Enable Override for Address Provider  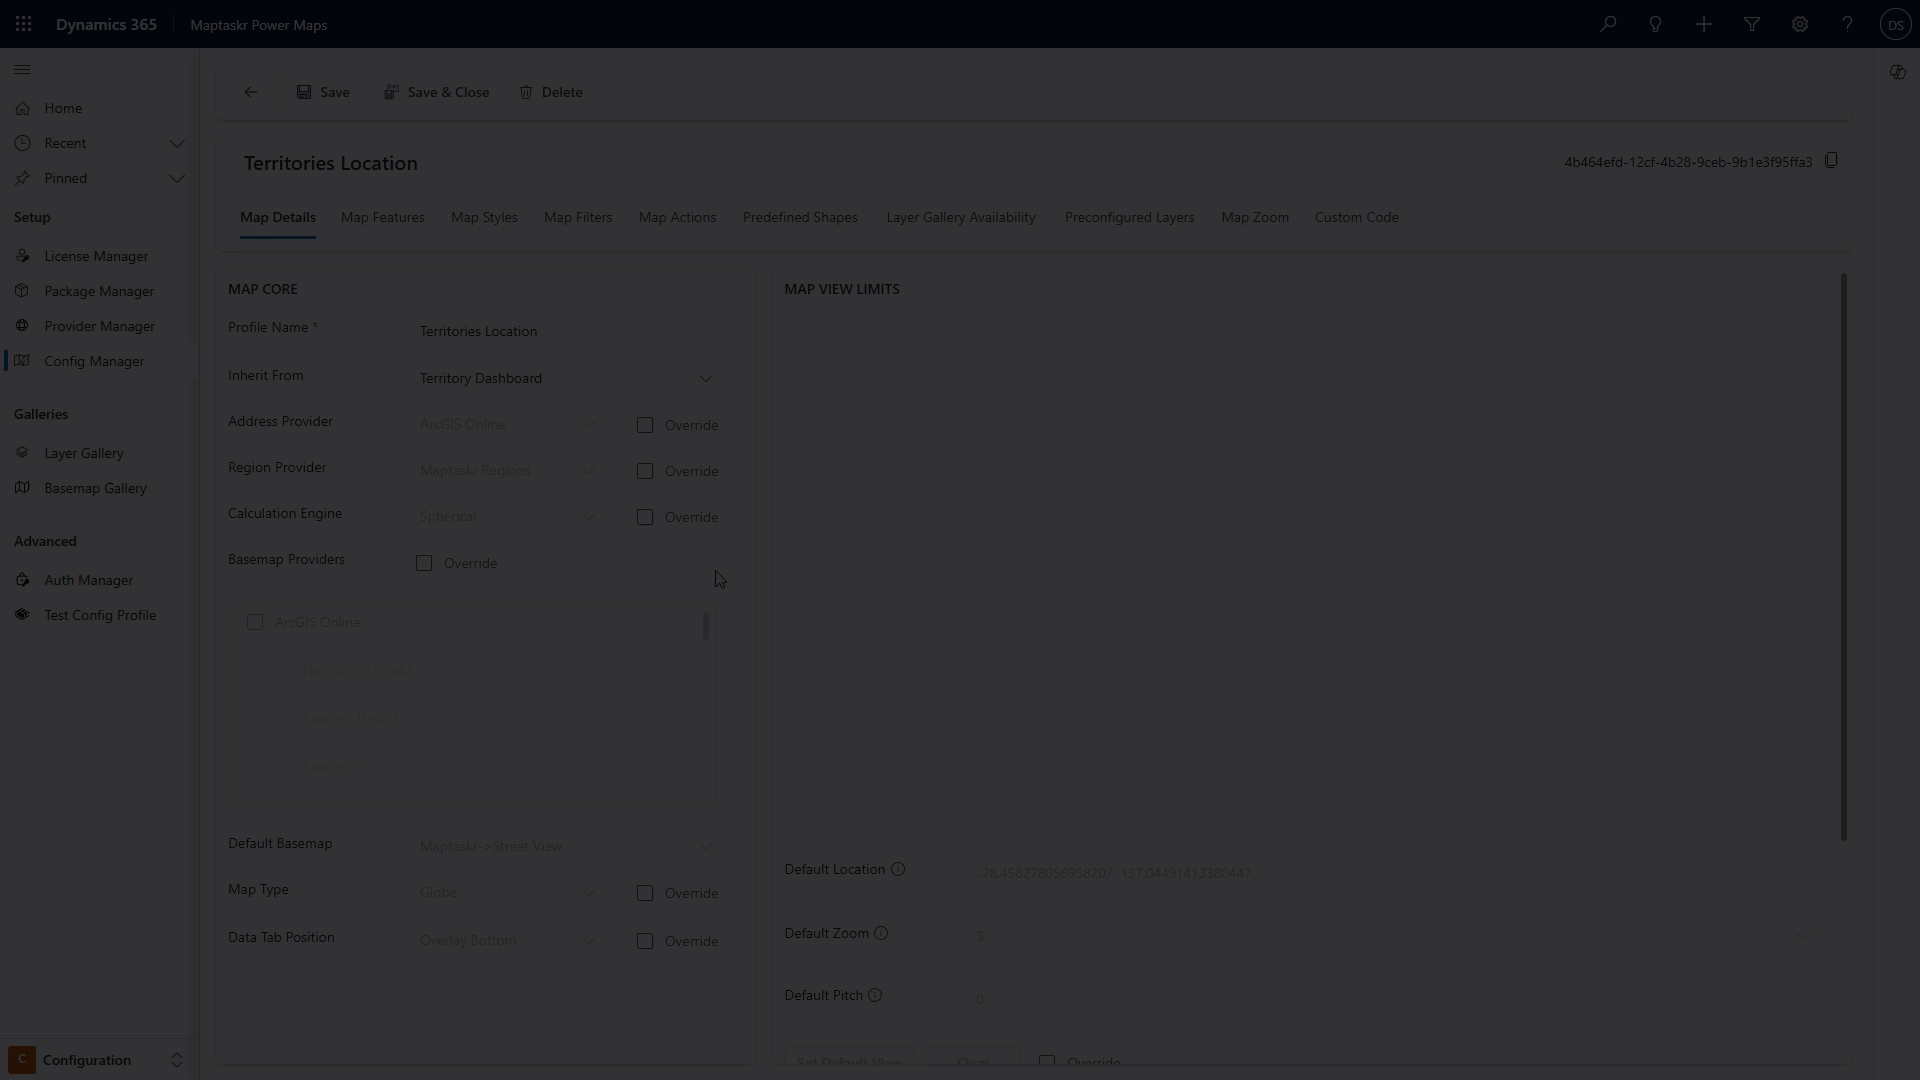645,425
